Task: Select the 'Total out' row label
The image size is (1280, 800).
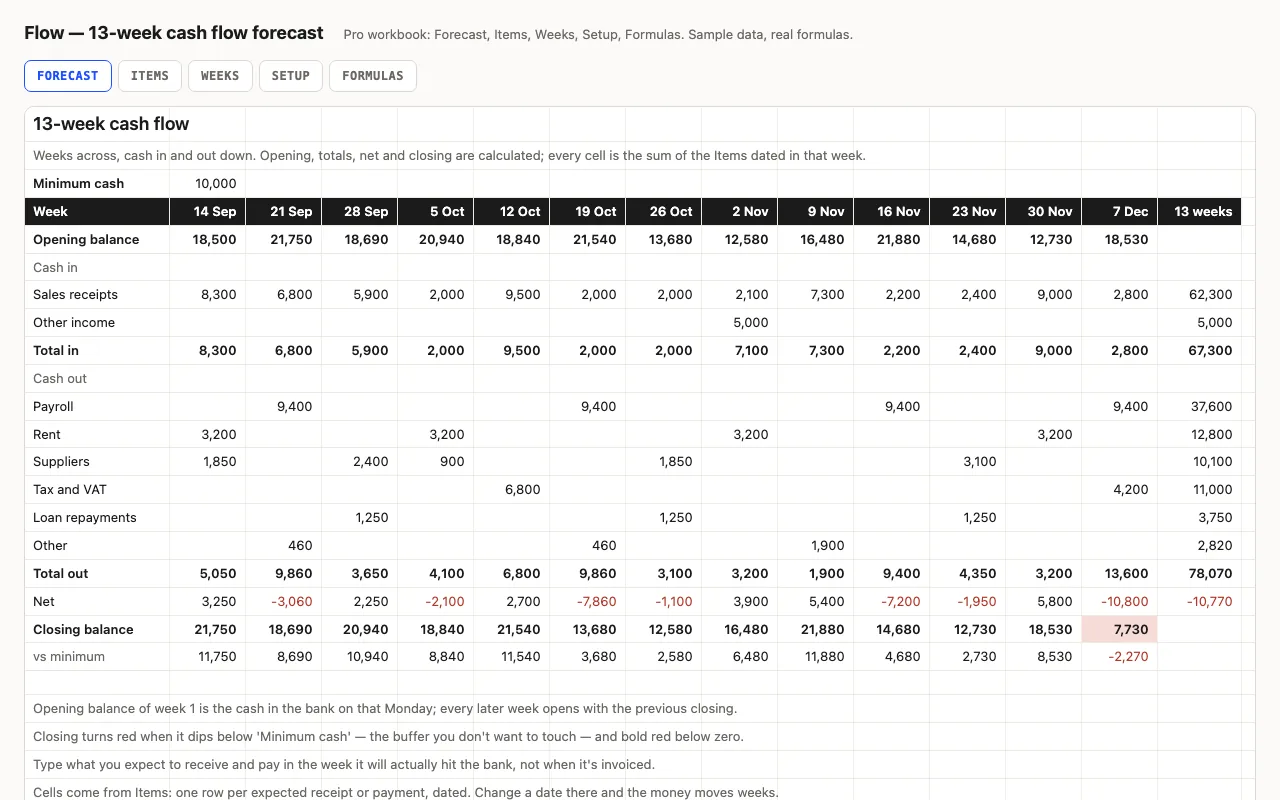Action: click(x=97, y=574)
